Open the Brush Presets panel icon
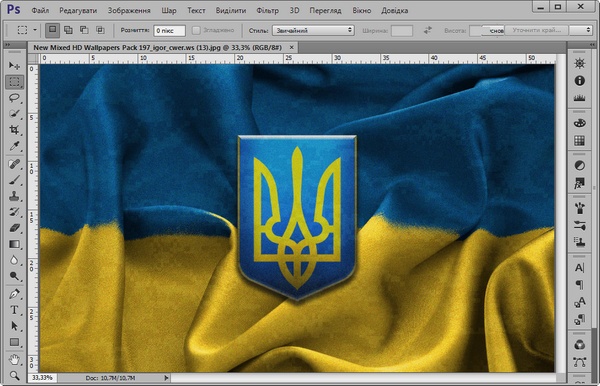 (x=579, y=225)
